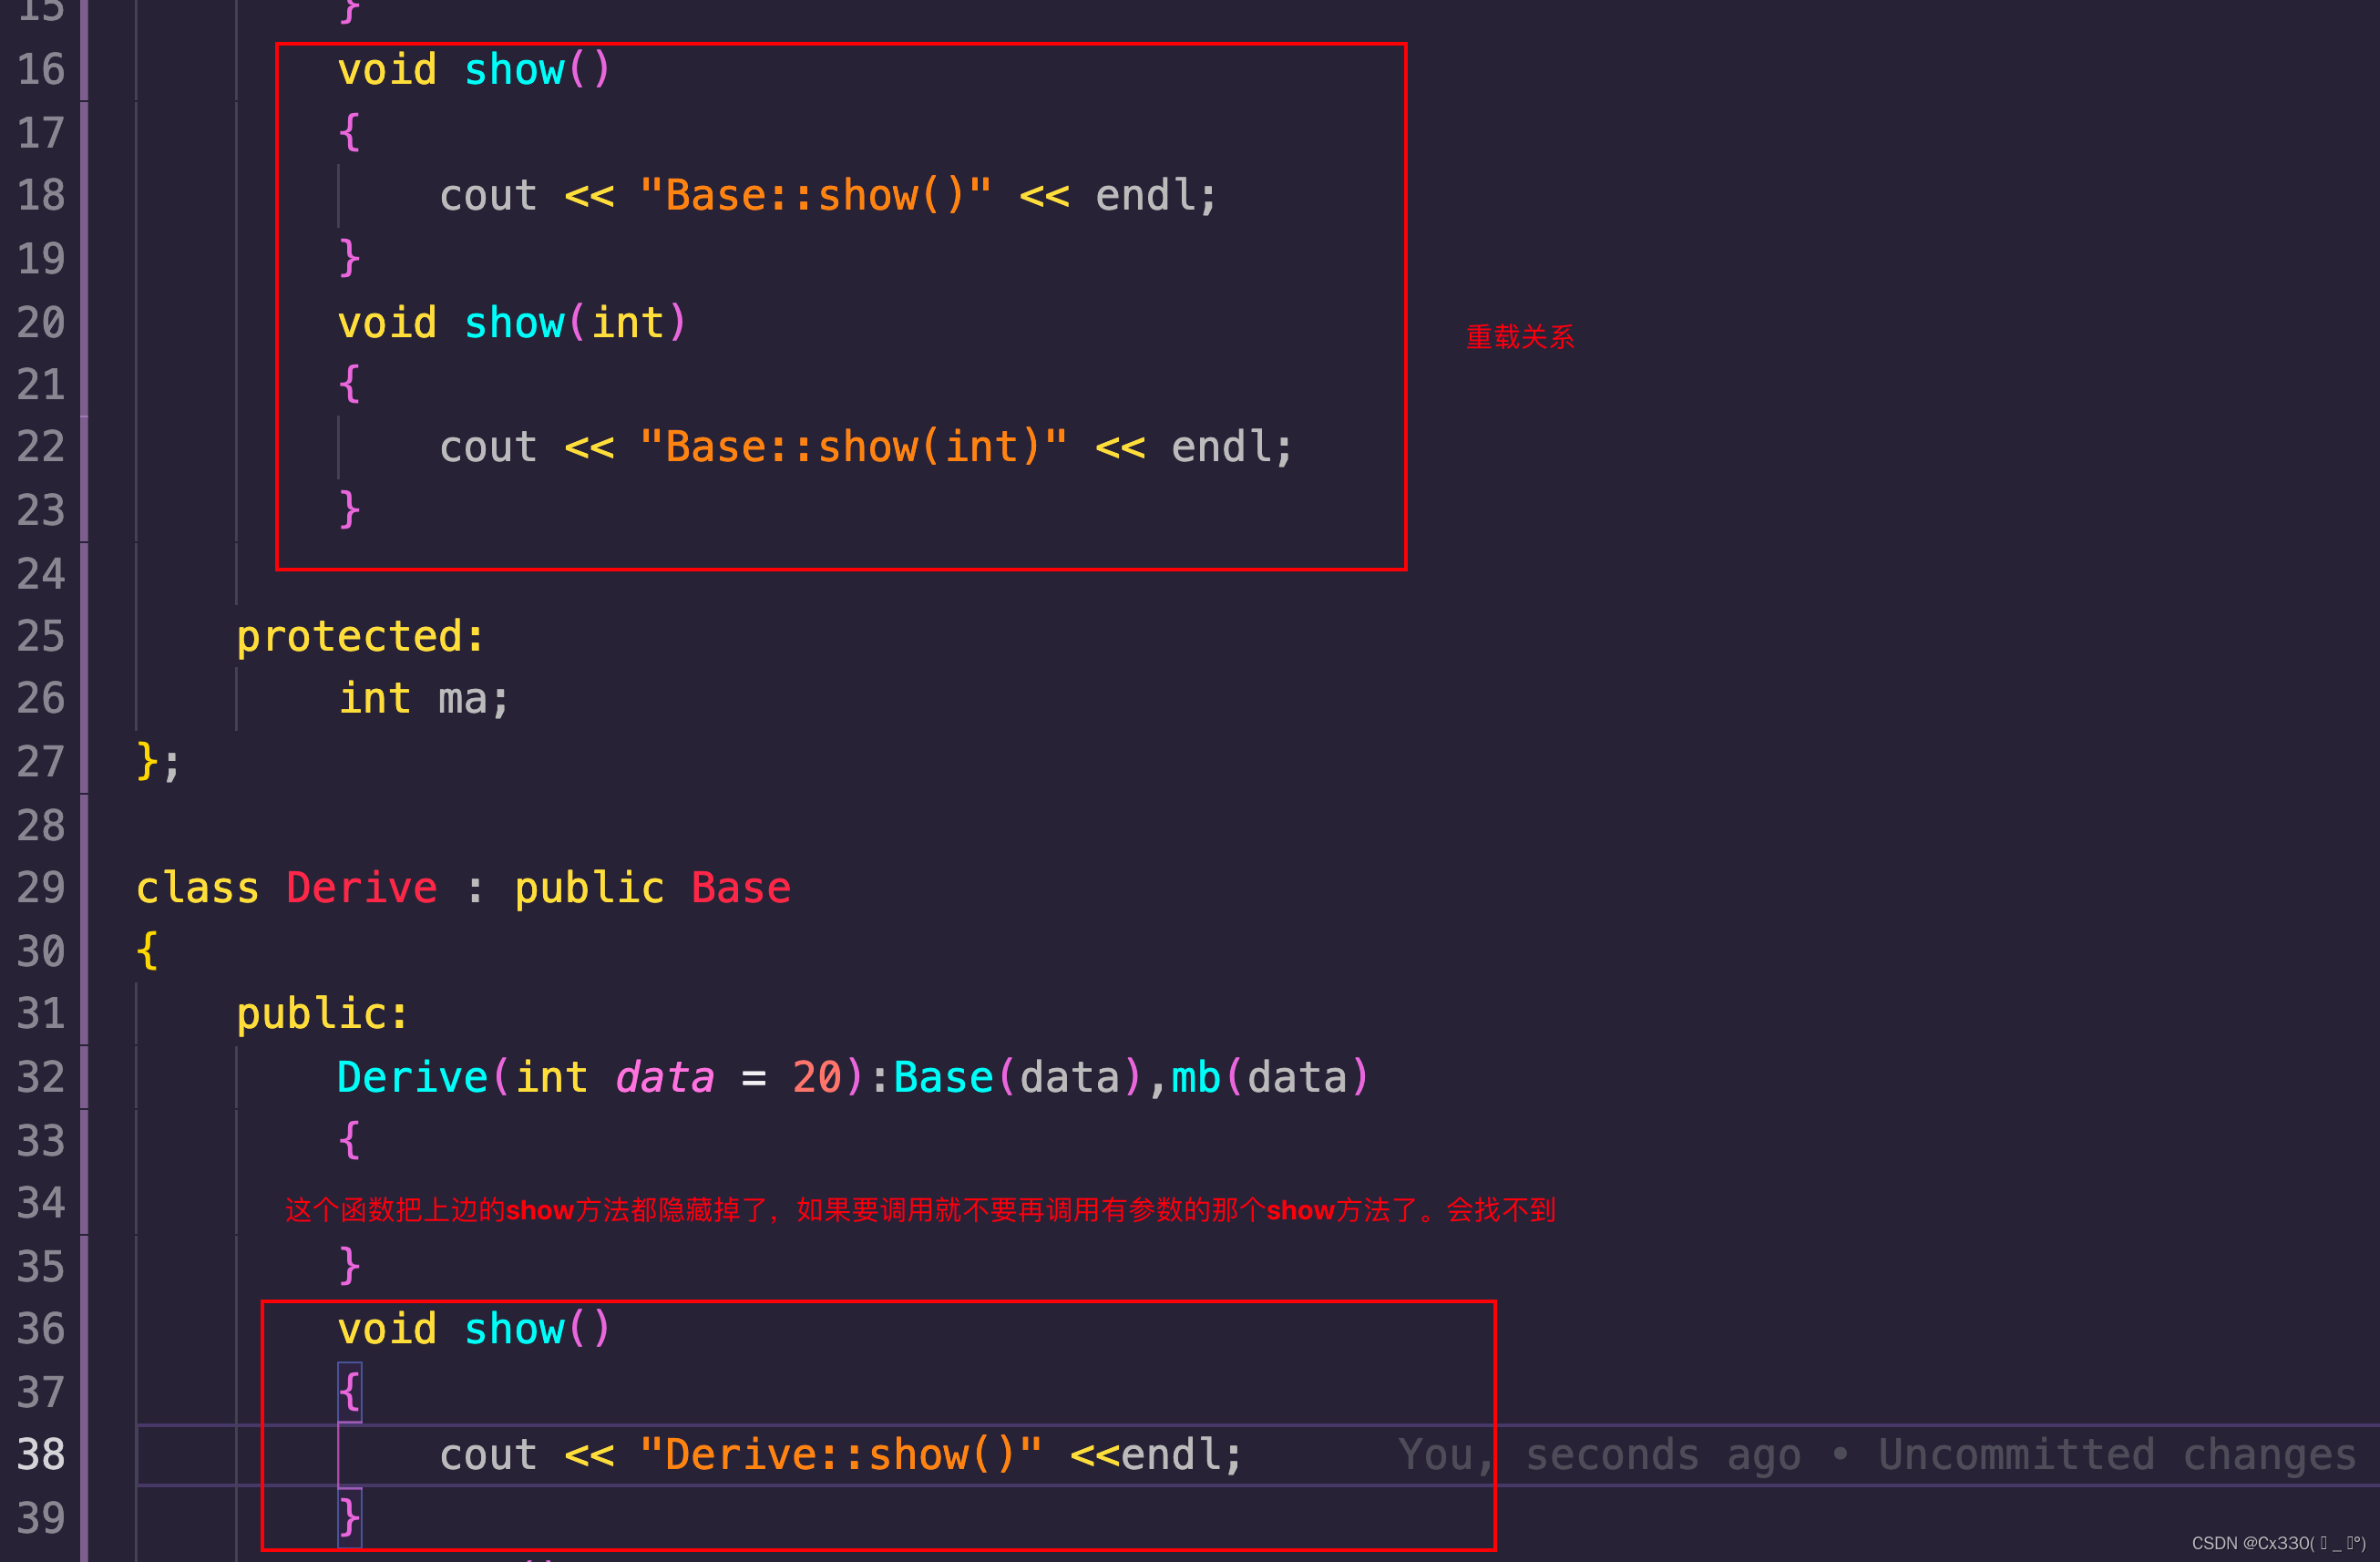
Task: Click "endl" on line 18
Action: [x=1145, y=196]
